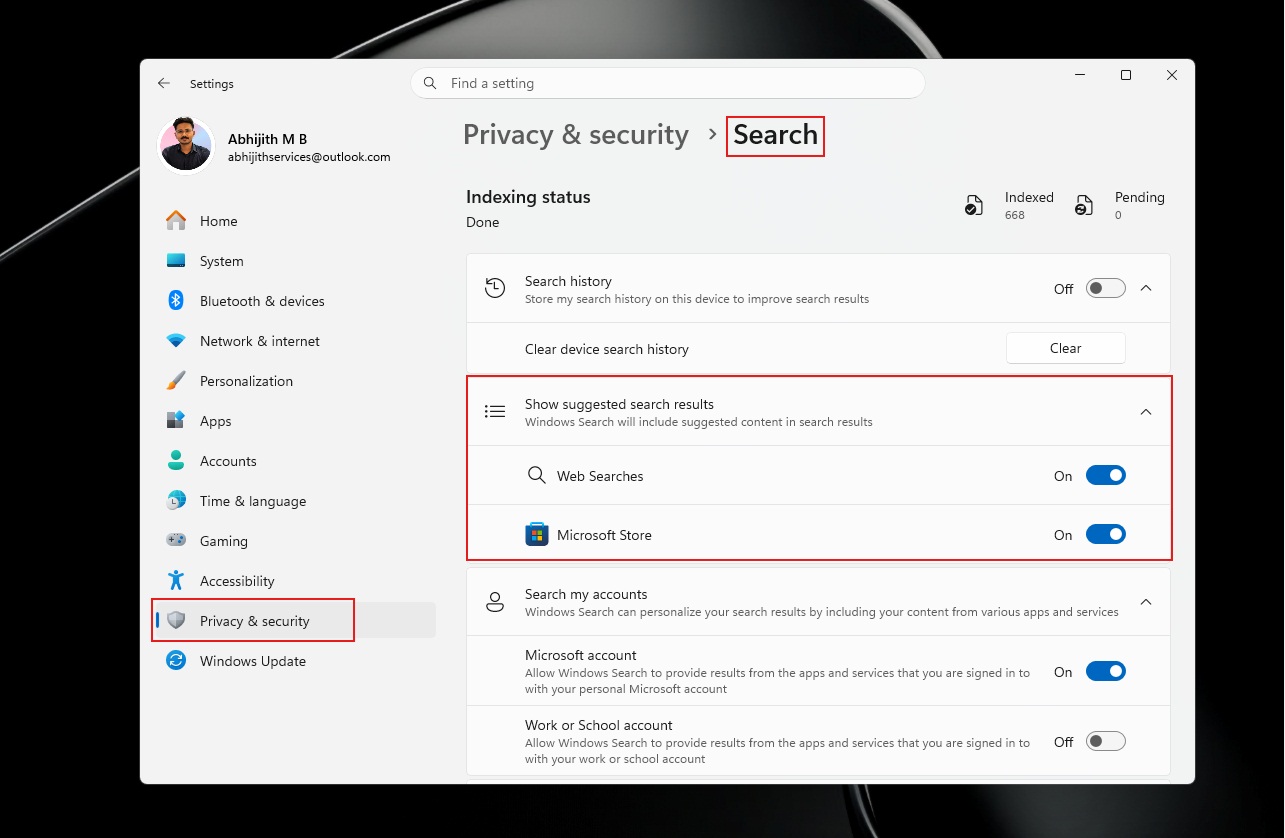Click the Search breadcrumb title
1285x838 pixels.
point(775,135)
